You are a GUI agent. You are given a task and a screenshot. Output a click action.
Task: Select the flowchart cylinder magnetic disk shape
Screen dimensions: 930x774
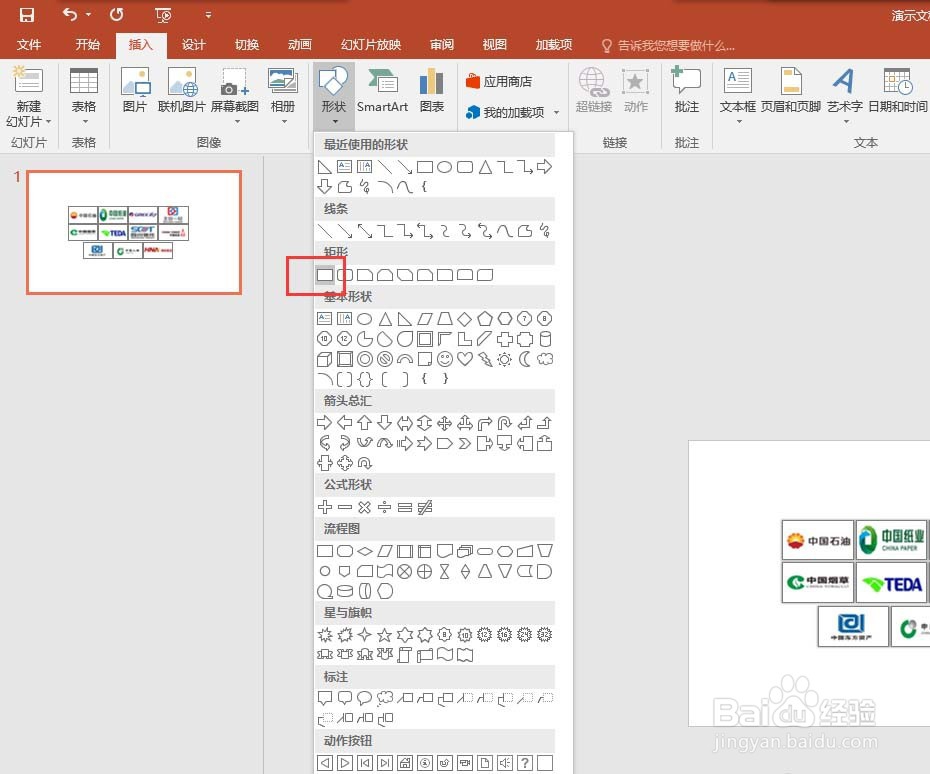(345, 591)
